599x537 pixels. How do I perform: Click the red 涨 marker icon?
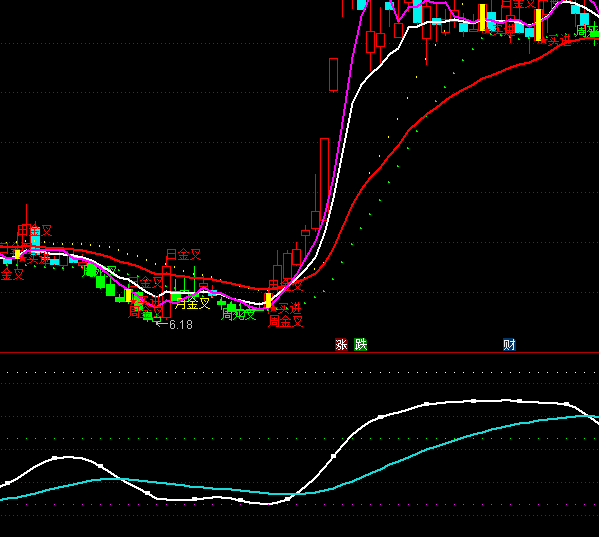tap(341, 345)
